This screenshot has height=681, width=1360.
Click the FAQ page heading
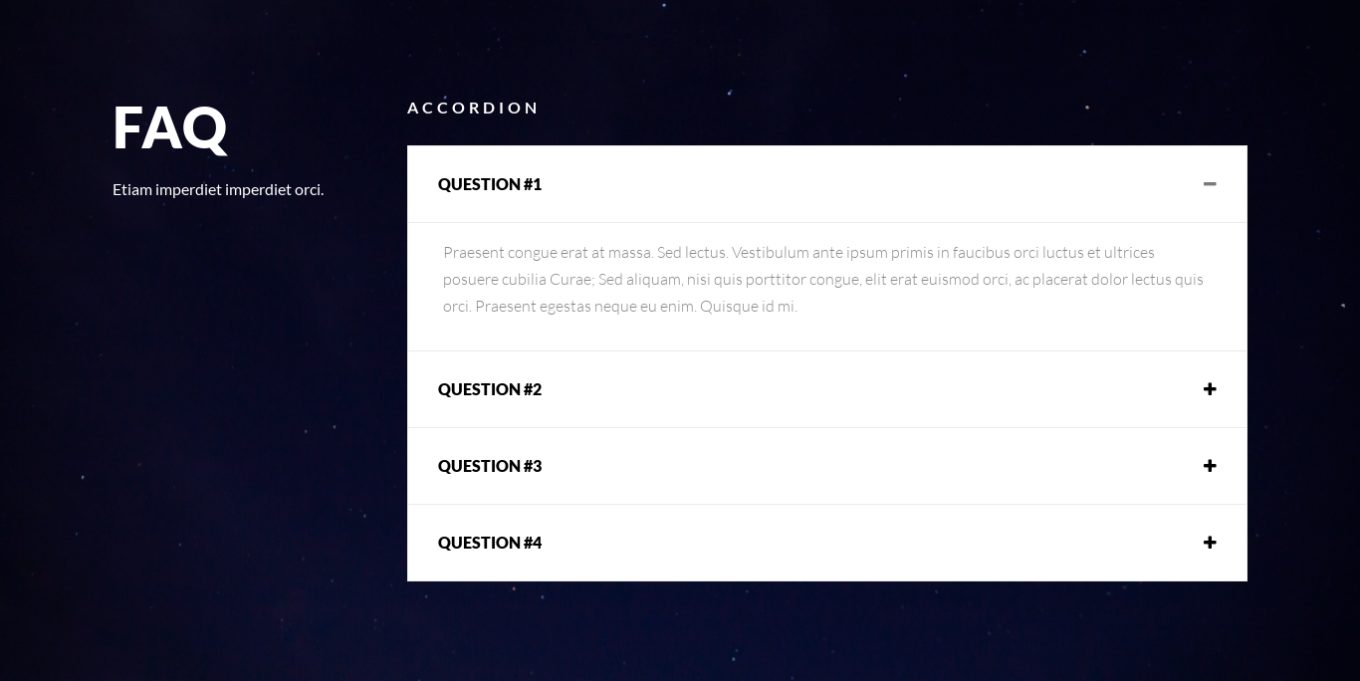click(x=170, y=128)
